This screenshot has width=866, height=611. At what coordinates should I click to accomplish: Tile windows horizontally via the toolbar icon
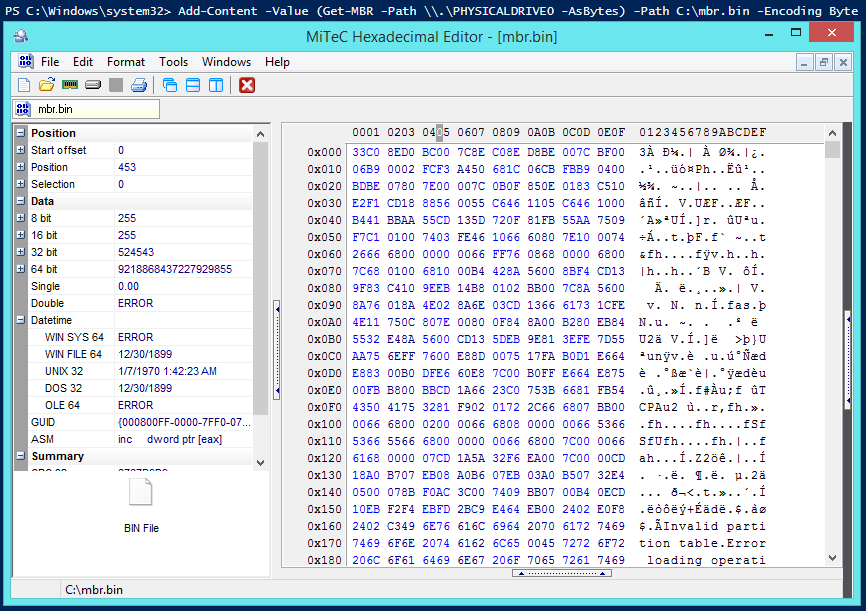coord(191,85)
